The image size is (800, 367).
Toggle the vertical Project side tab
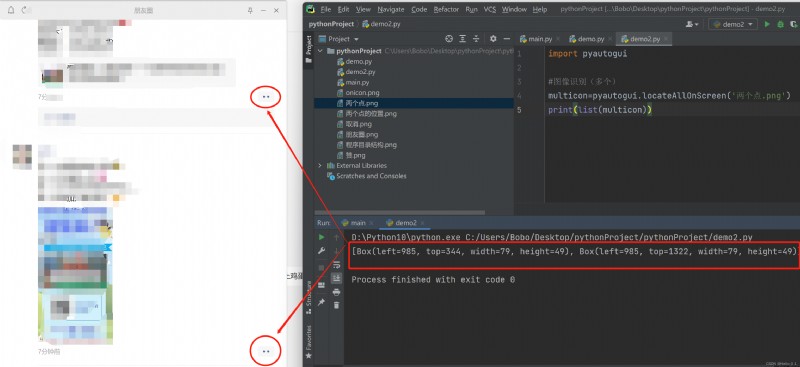coord(308,49)
